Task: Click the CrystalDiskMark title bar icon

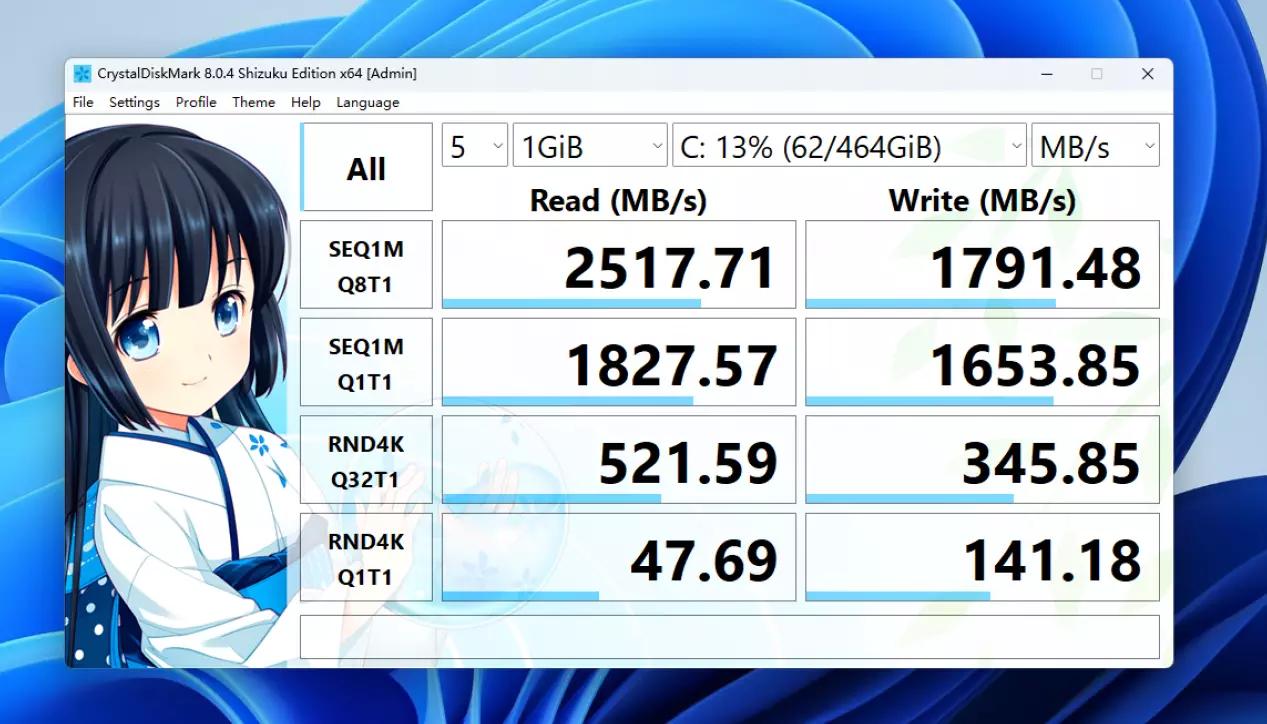Action: [x=82, y=74]
